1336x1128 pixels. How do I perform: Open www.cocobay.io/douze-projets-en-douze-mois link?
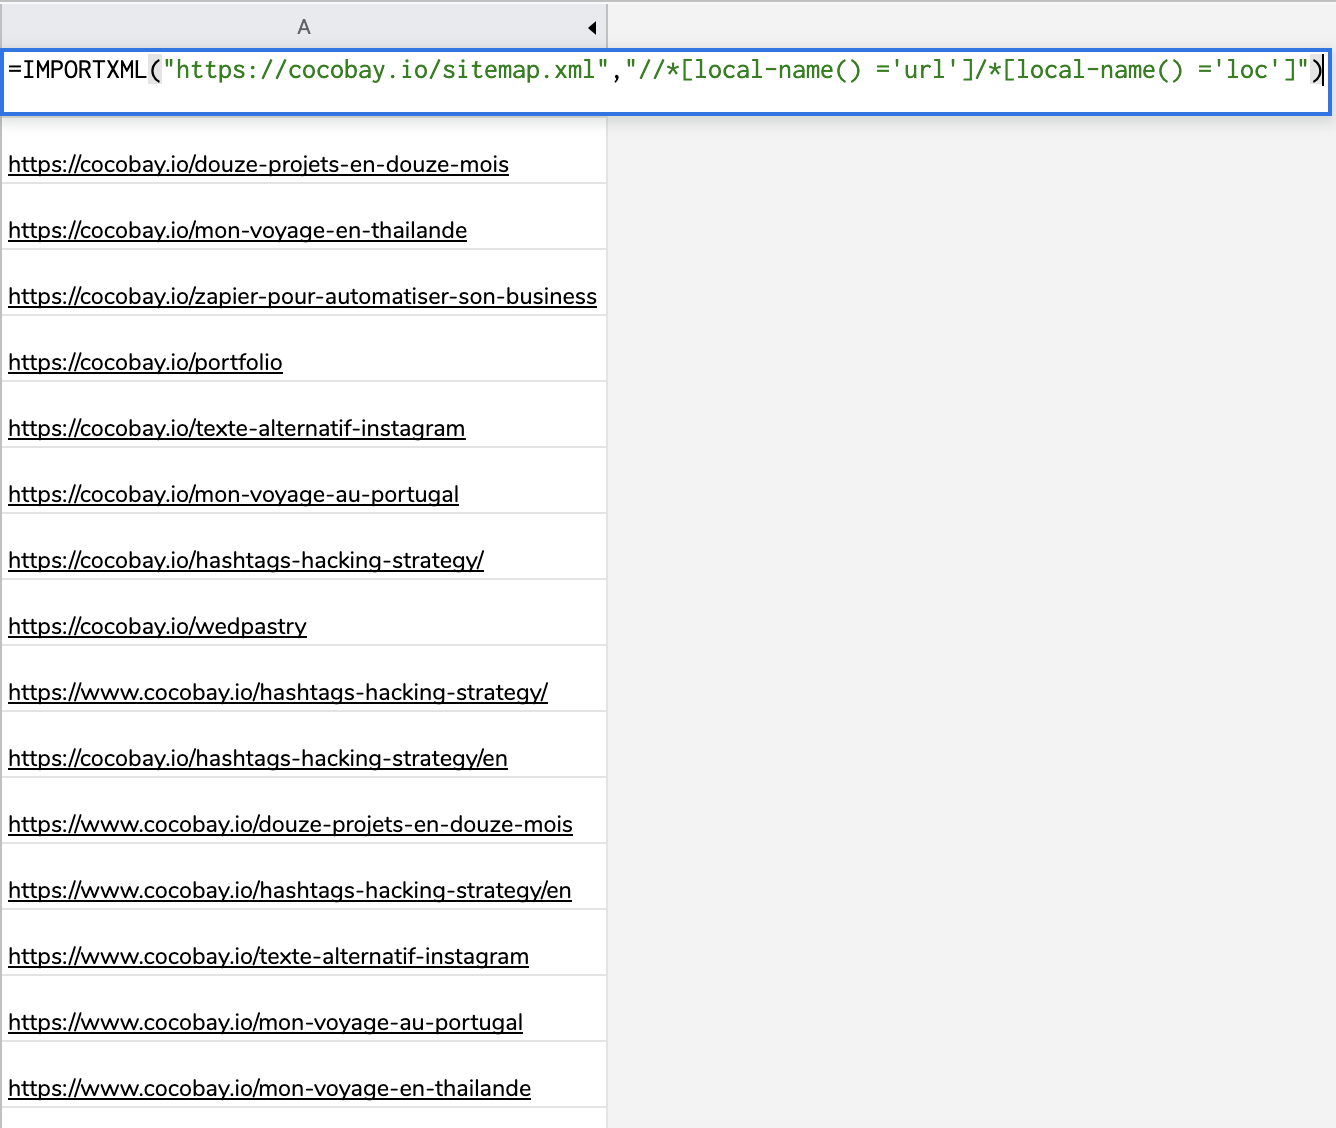pyautogui.click(x=290, y=824)
